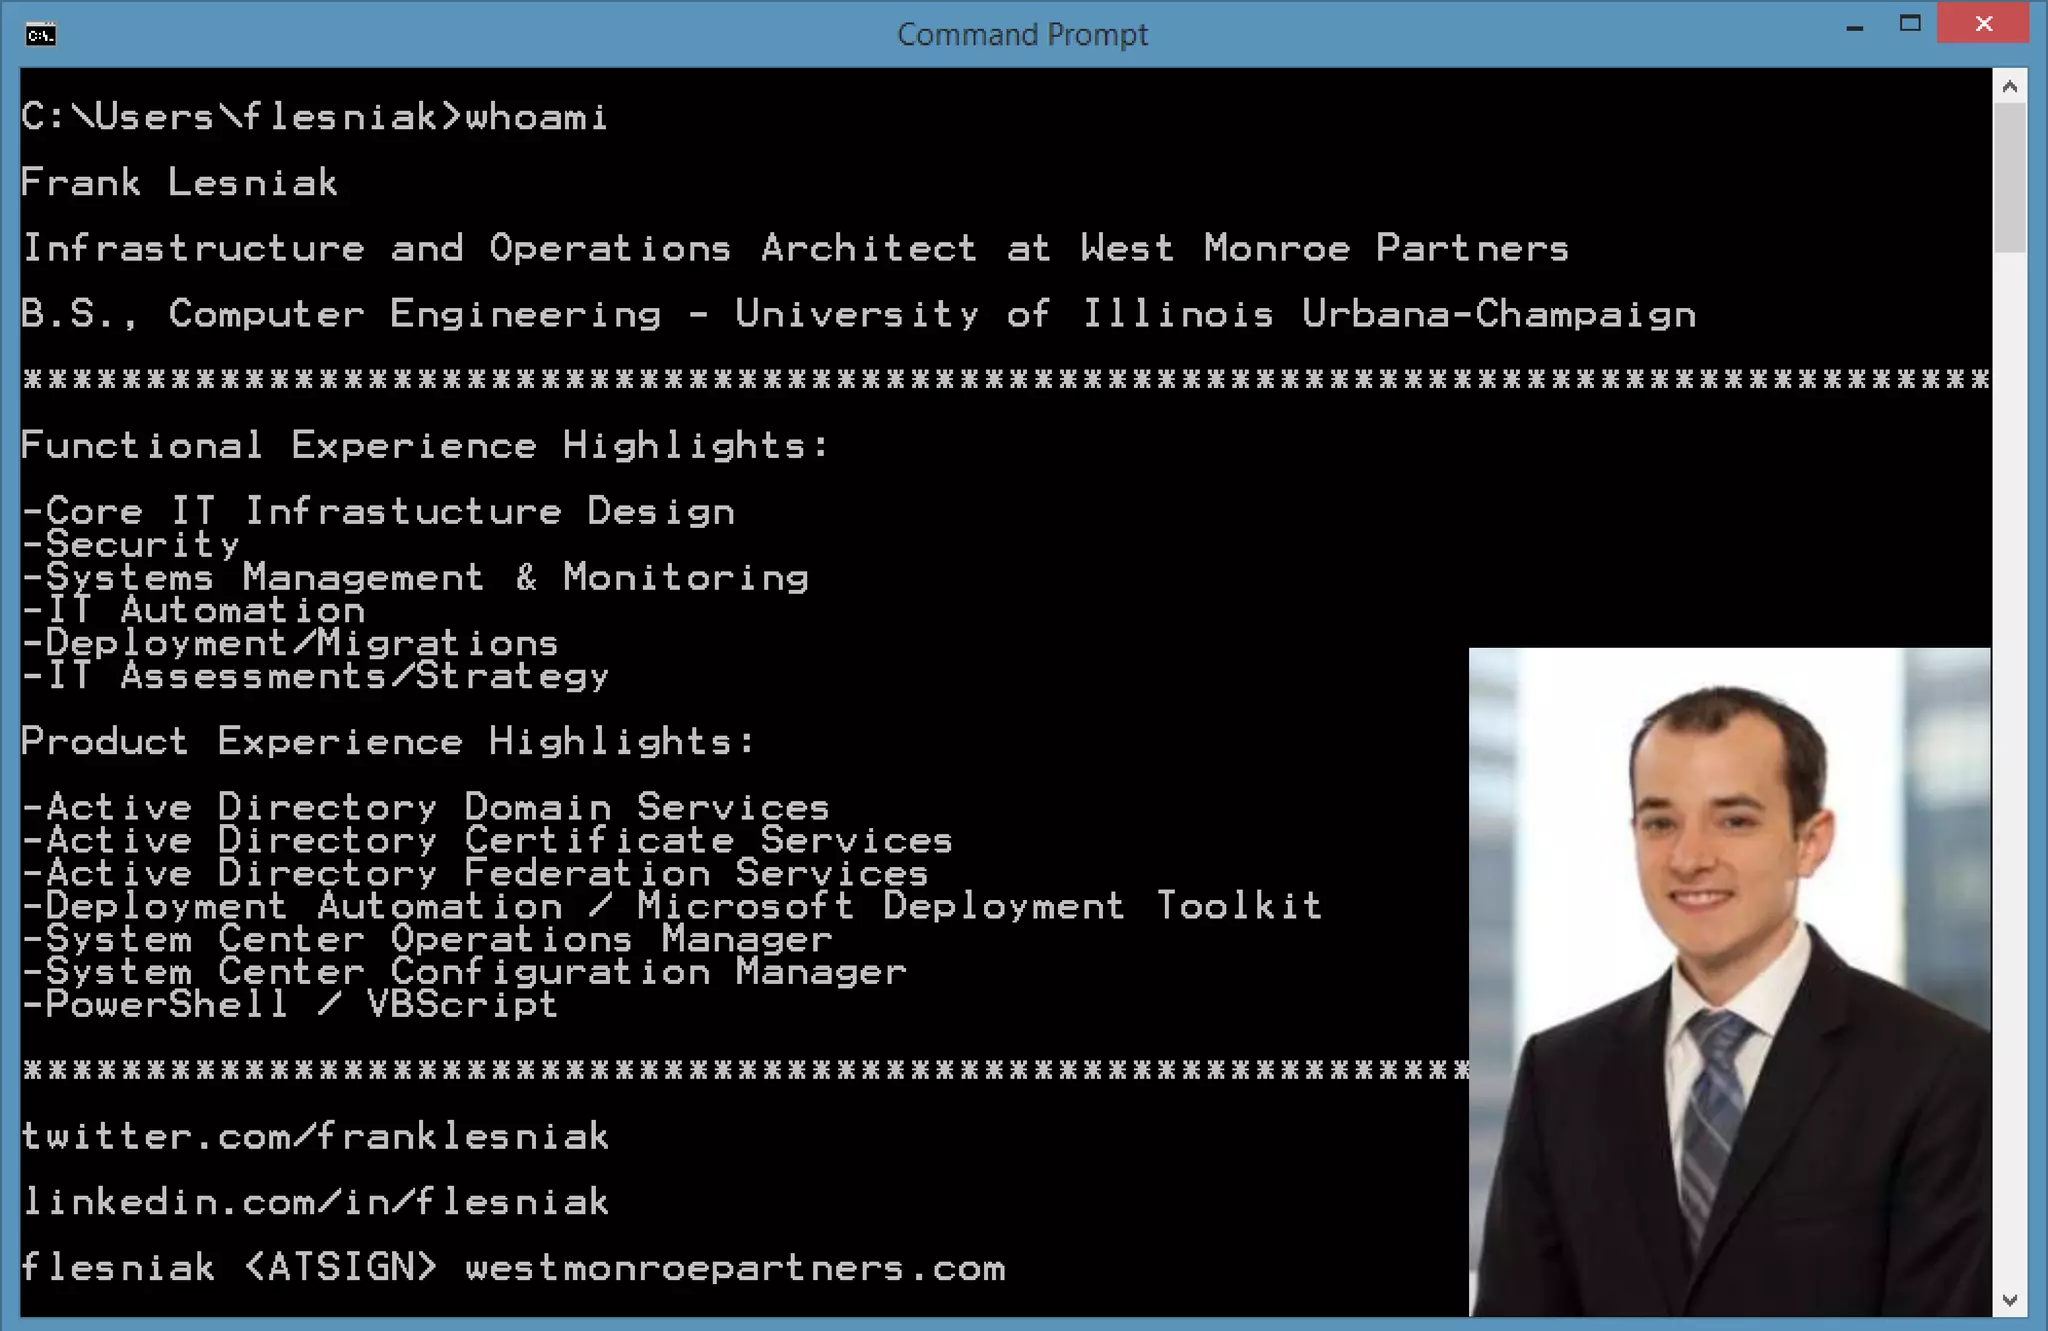Click the Command Prompt system menu icon

click(x=41, y=35)
